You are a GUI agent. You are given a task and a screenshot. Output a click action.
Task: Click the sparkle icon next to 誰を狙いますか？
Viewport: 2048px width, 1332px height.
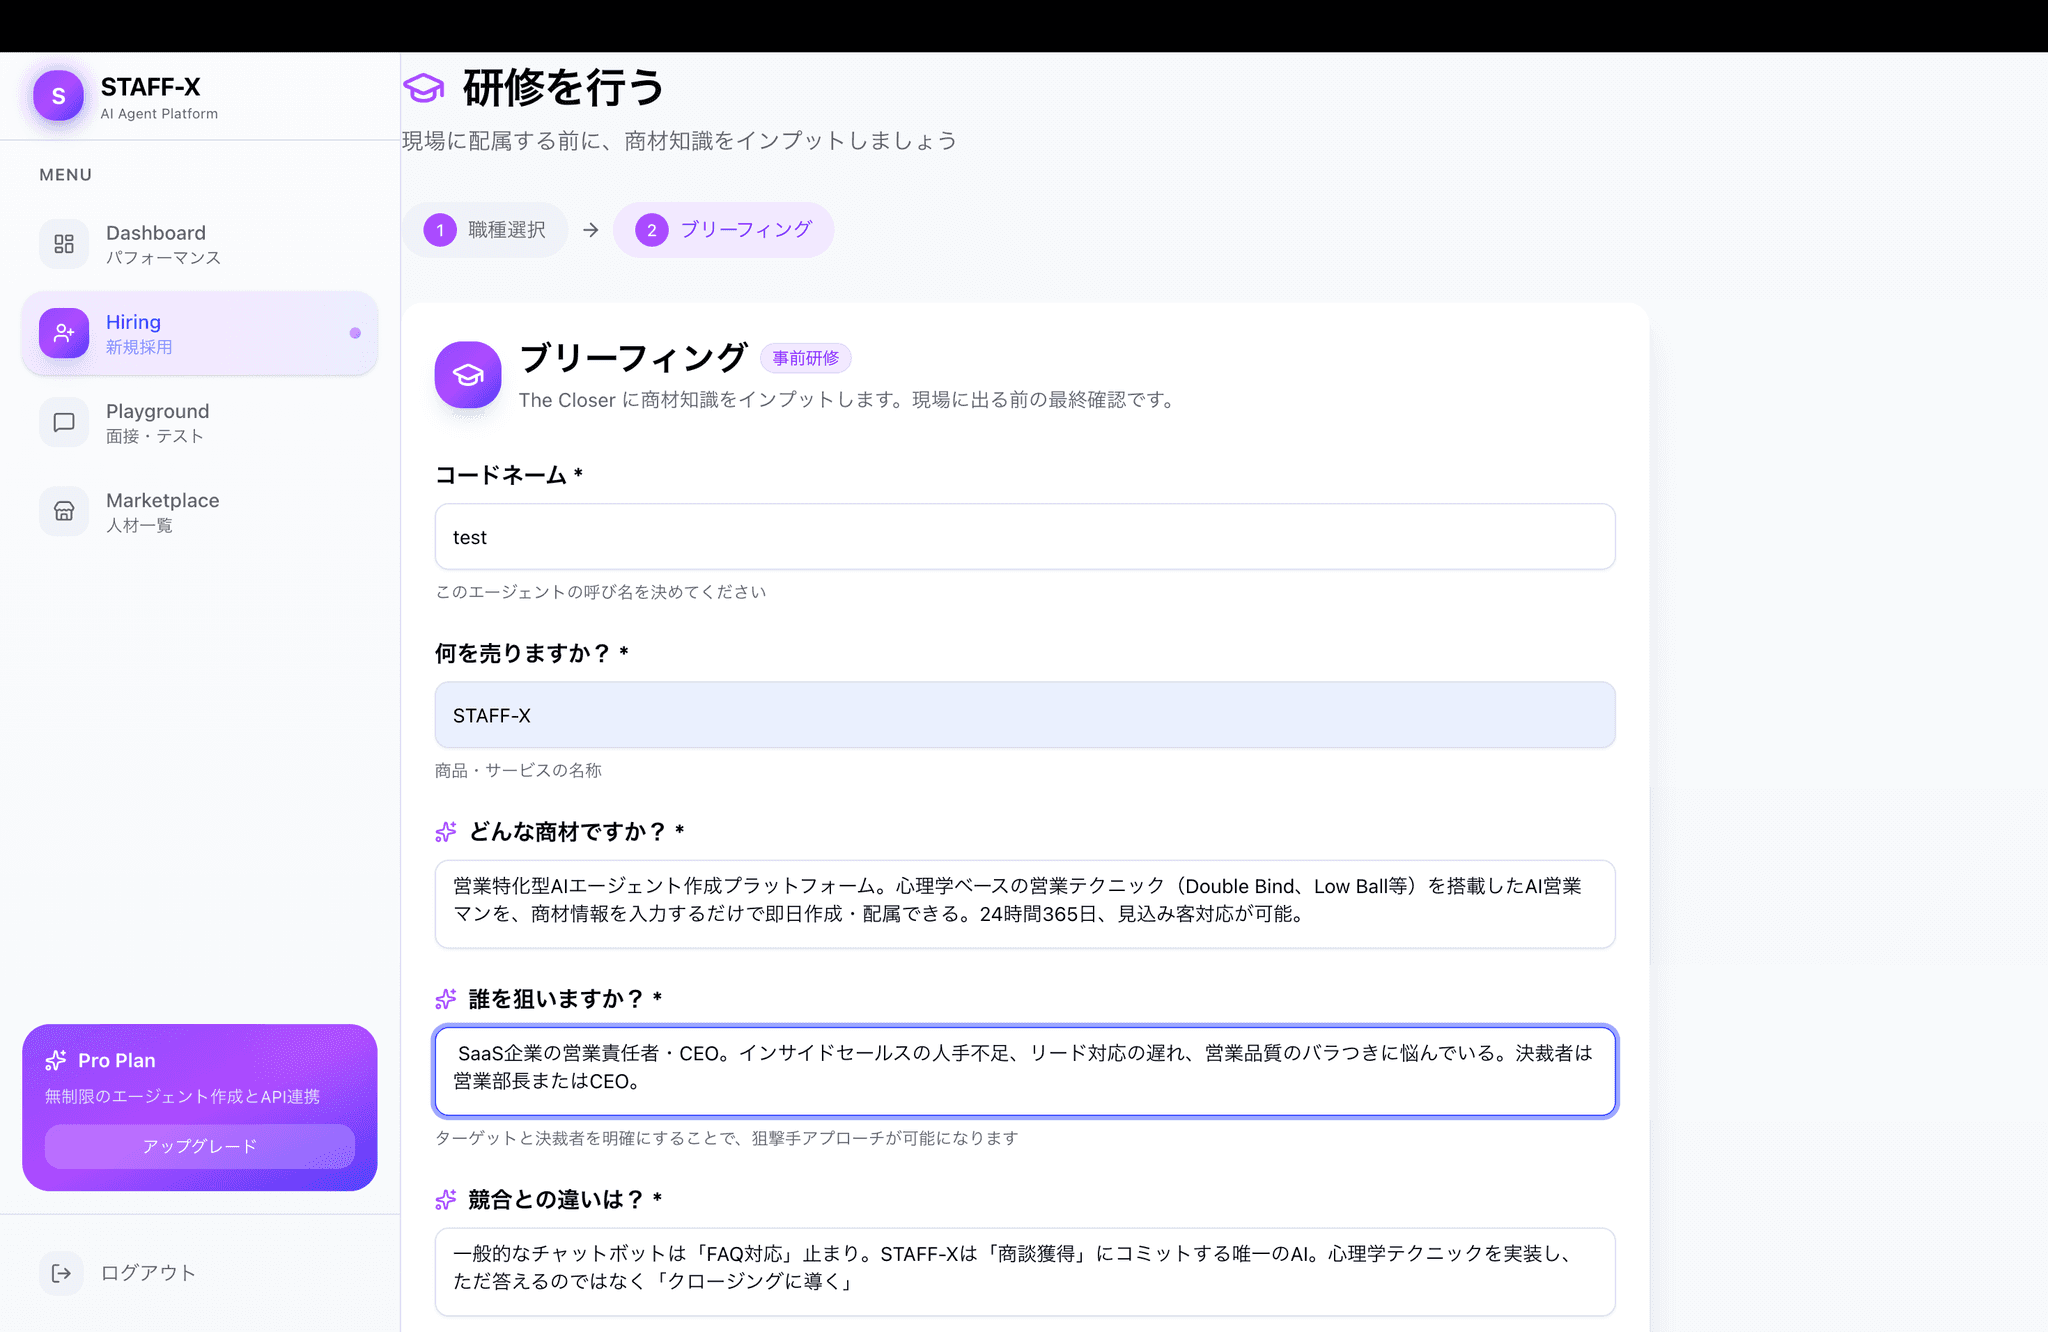[x=446, y=999]
